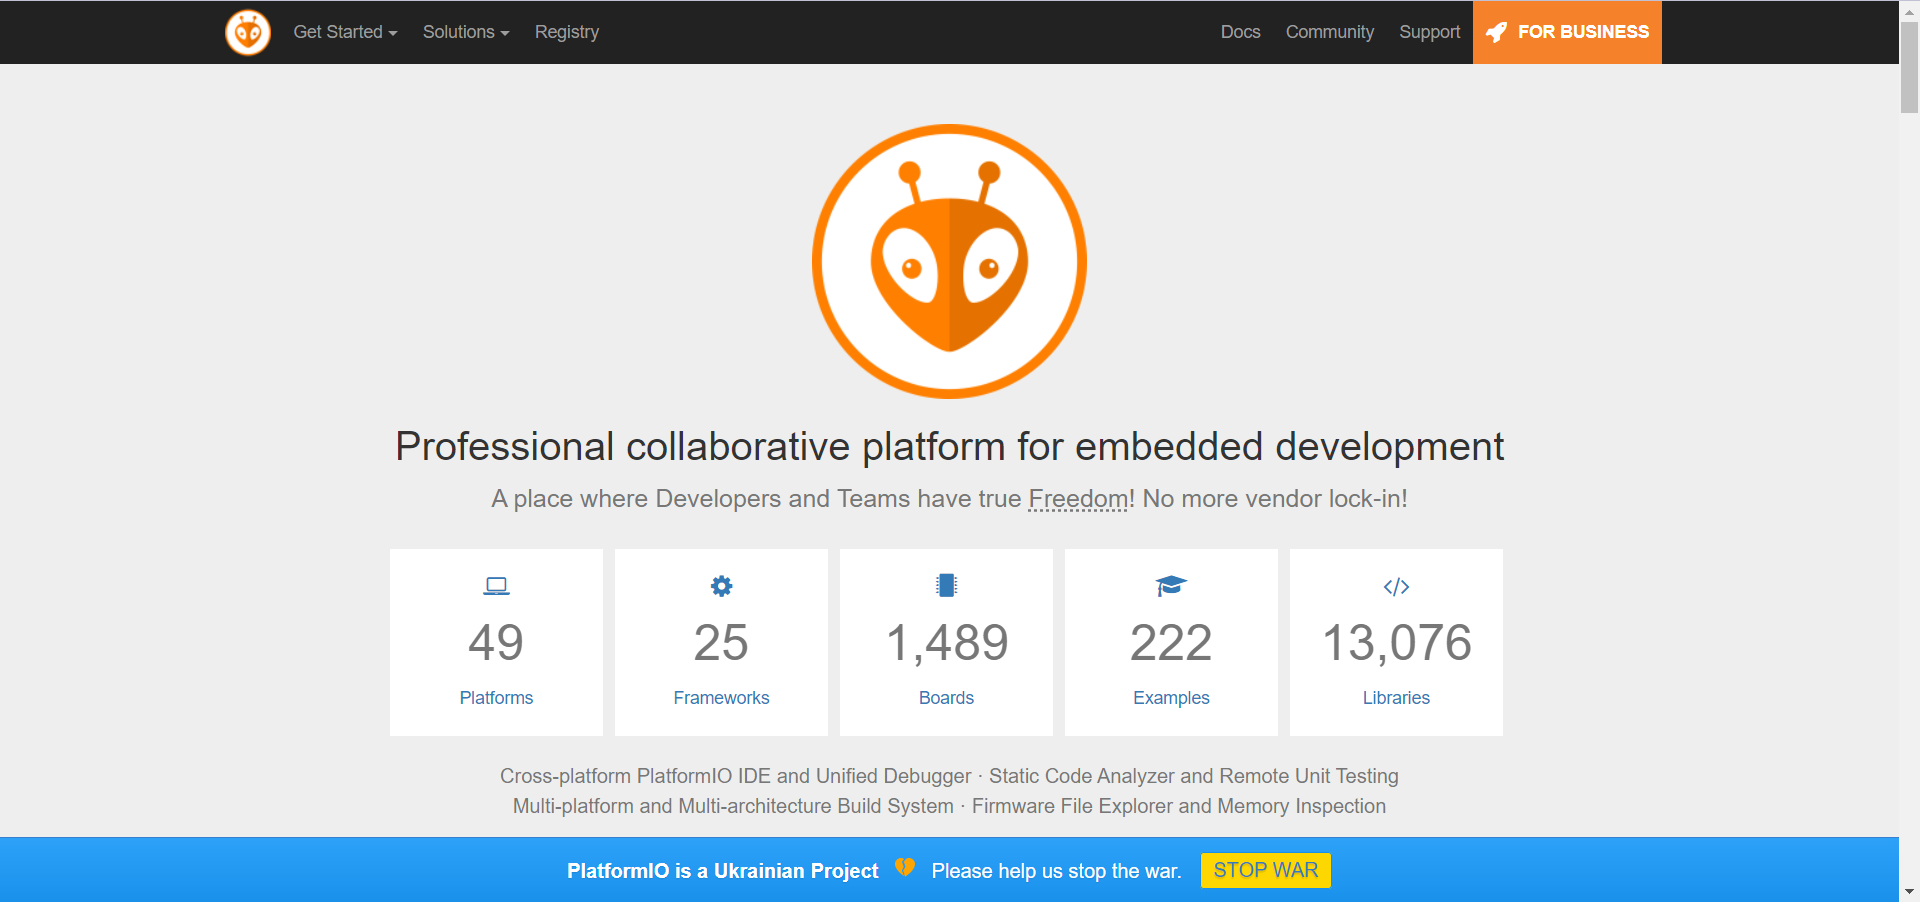Click the 13,076 libraries count
This screenshot has width=1920, height=902.
pos(1396,642)
